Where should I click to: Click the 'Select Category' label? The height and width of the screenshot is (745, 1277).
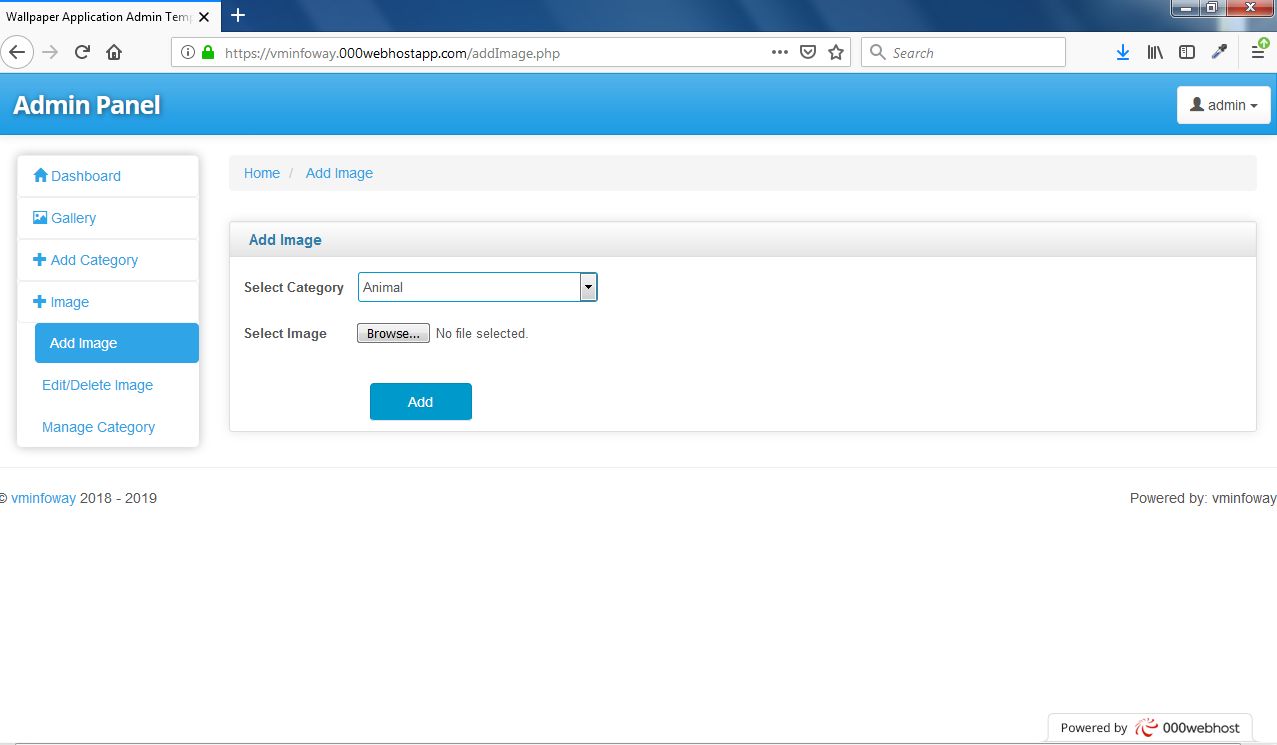[294, 287]
